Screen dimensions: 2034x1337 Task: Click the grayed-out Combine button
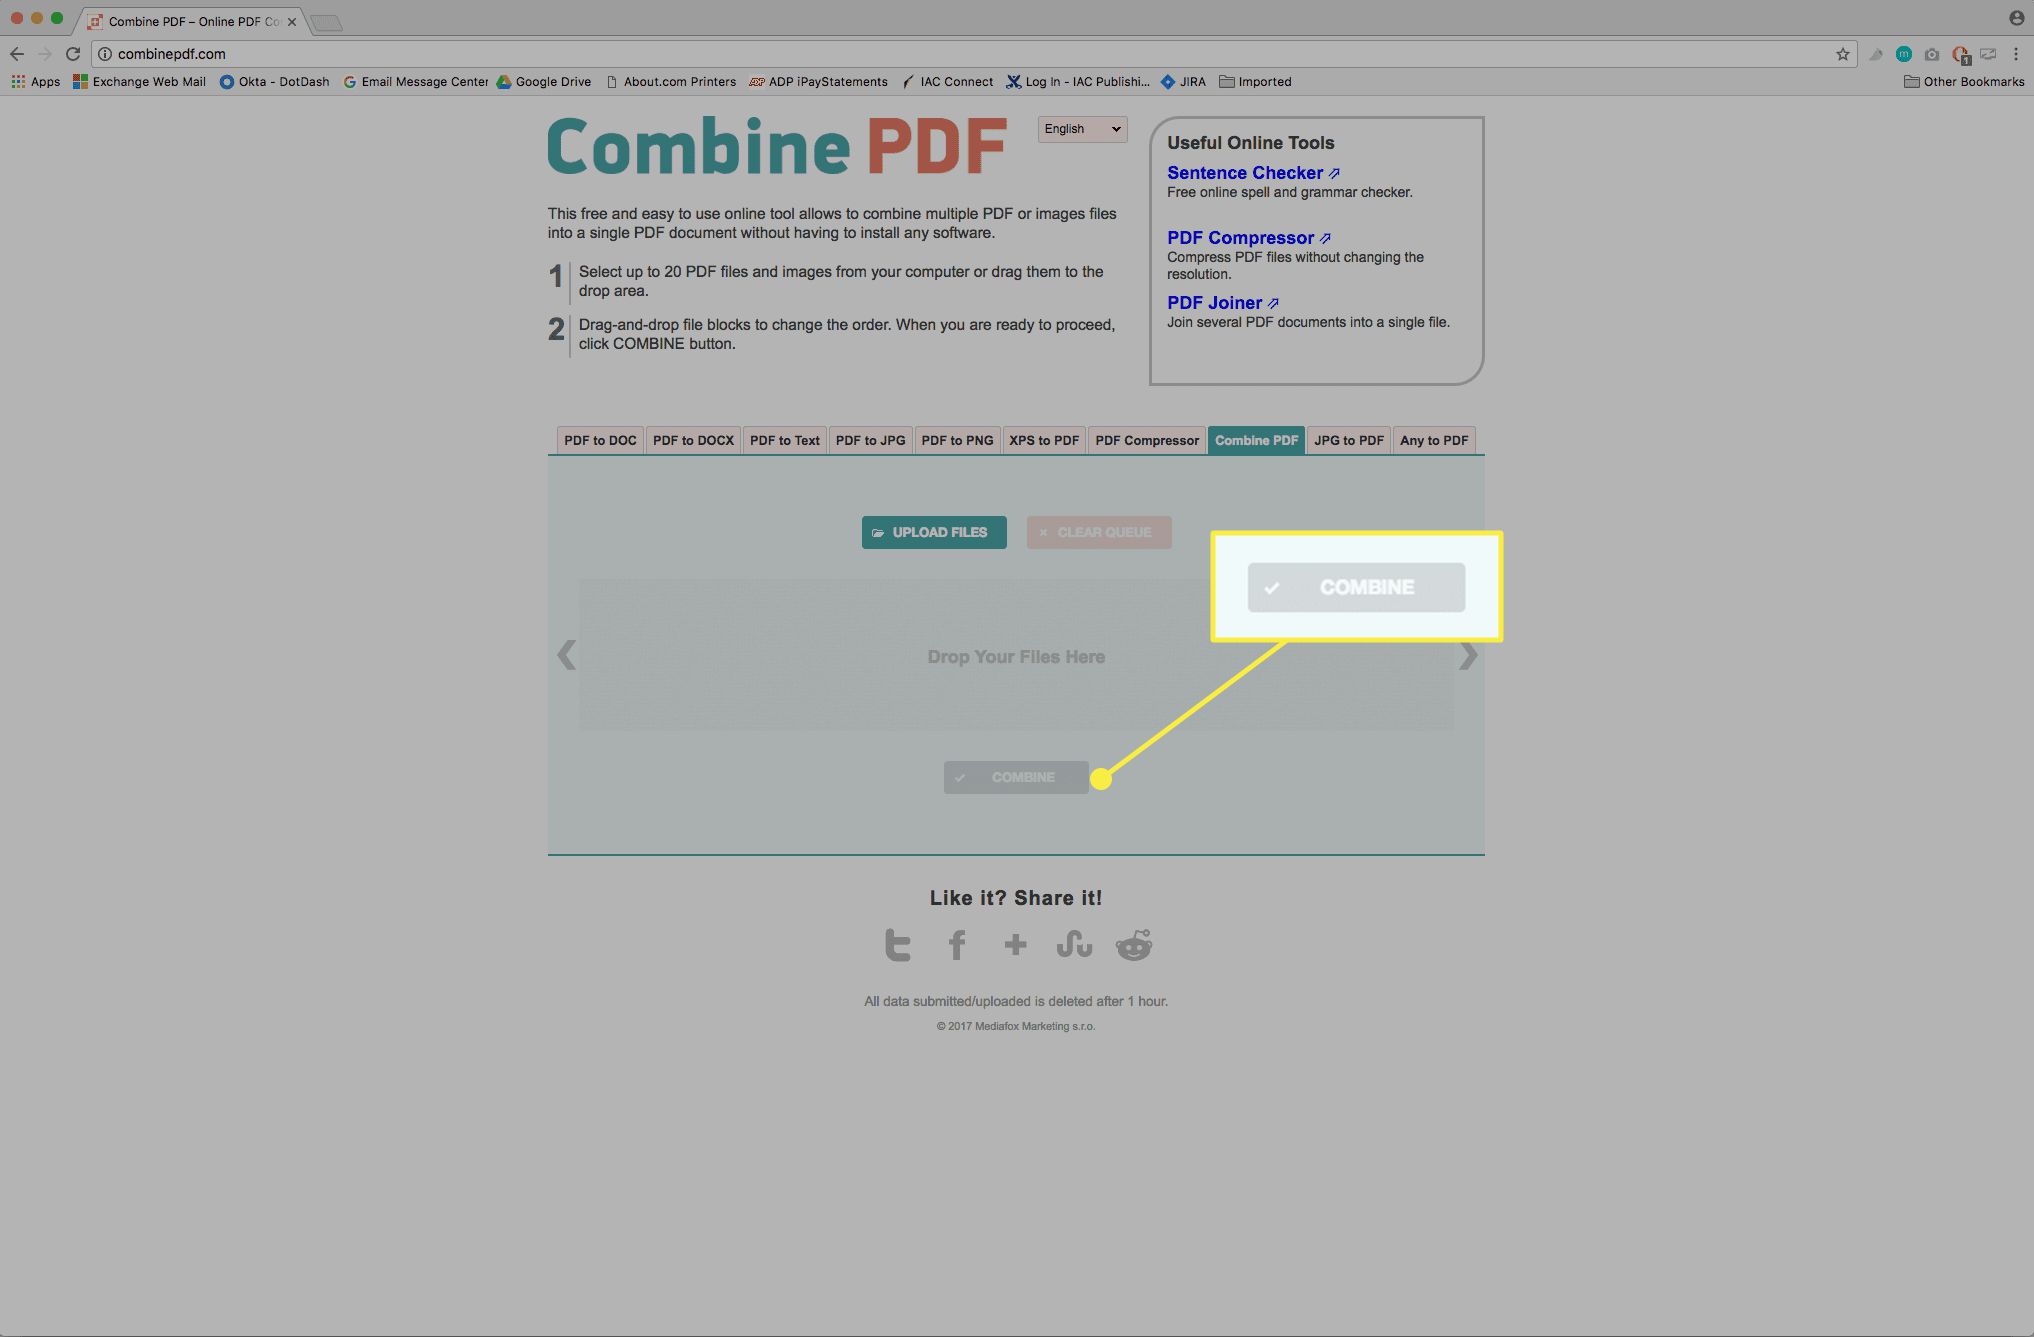pyautogui.click(x=1016, y=776)
